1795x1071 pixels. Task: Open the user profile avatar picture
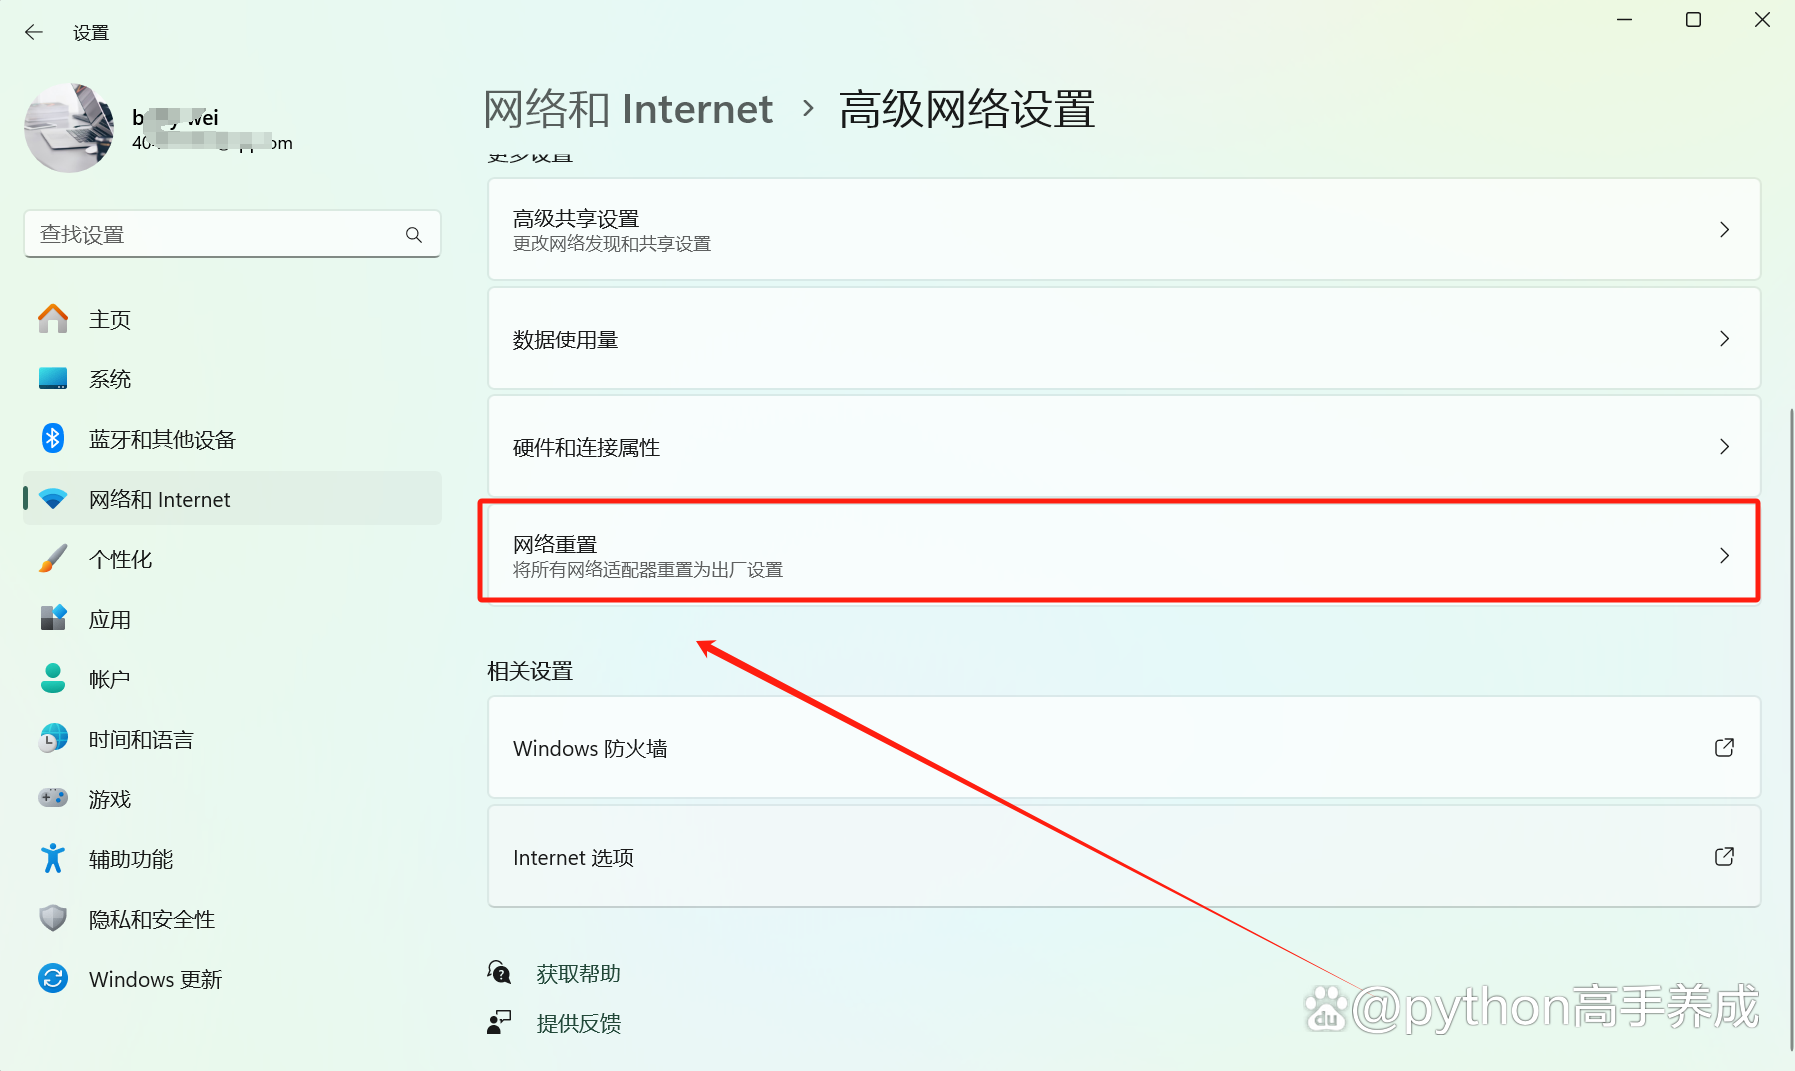pos(69,128)
